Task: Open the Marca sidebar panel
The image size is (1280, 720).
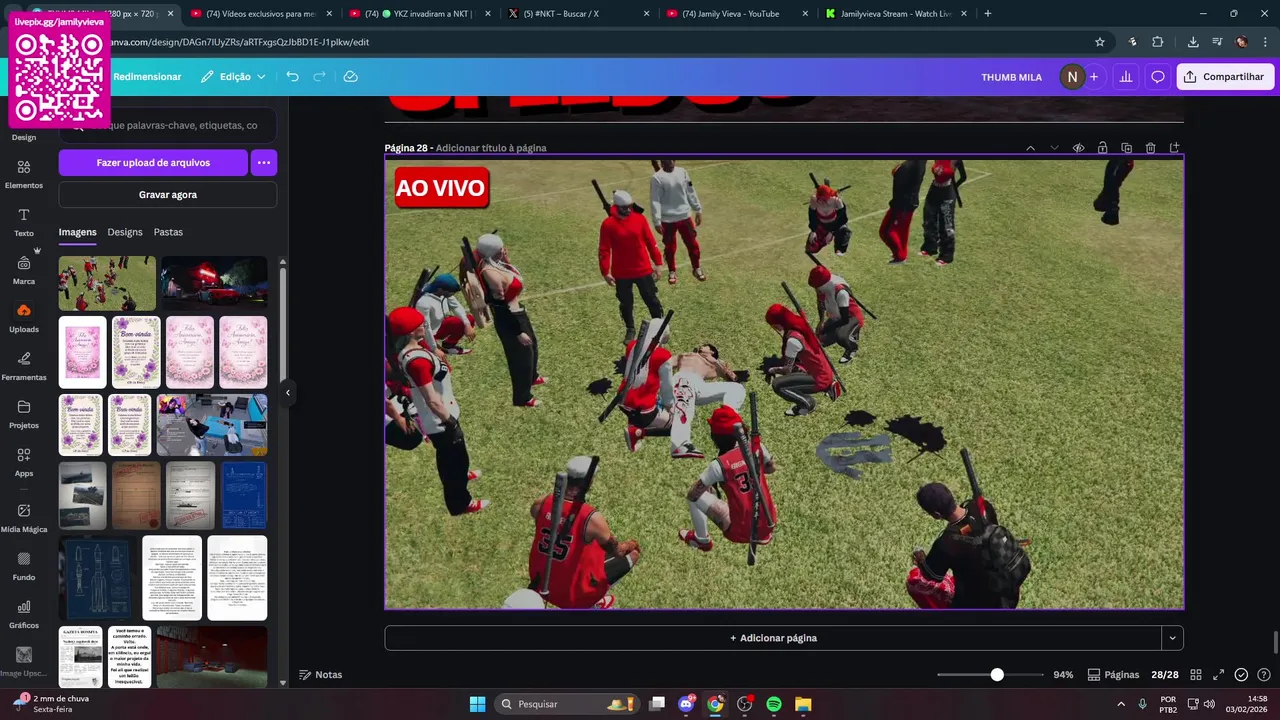Action: pos(24,270)
